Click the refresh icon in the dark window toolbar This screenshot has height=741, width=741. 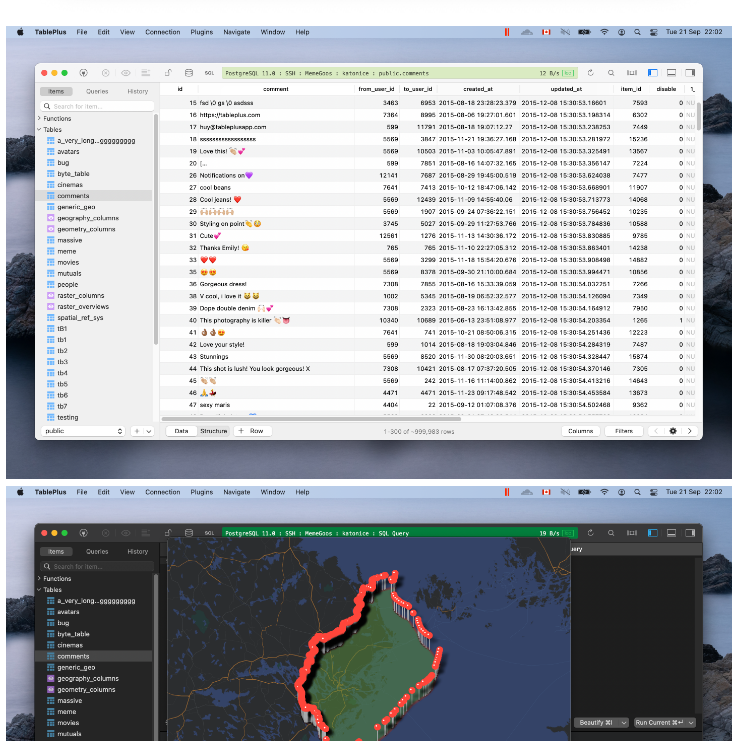pyautogui.click(x=590, y=533)
